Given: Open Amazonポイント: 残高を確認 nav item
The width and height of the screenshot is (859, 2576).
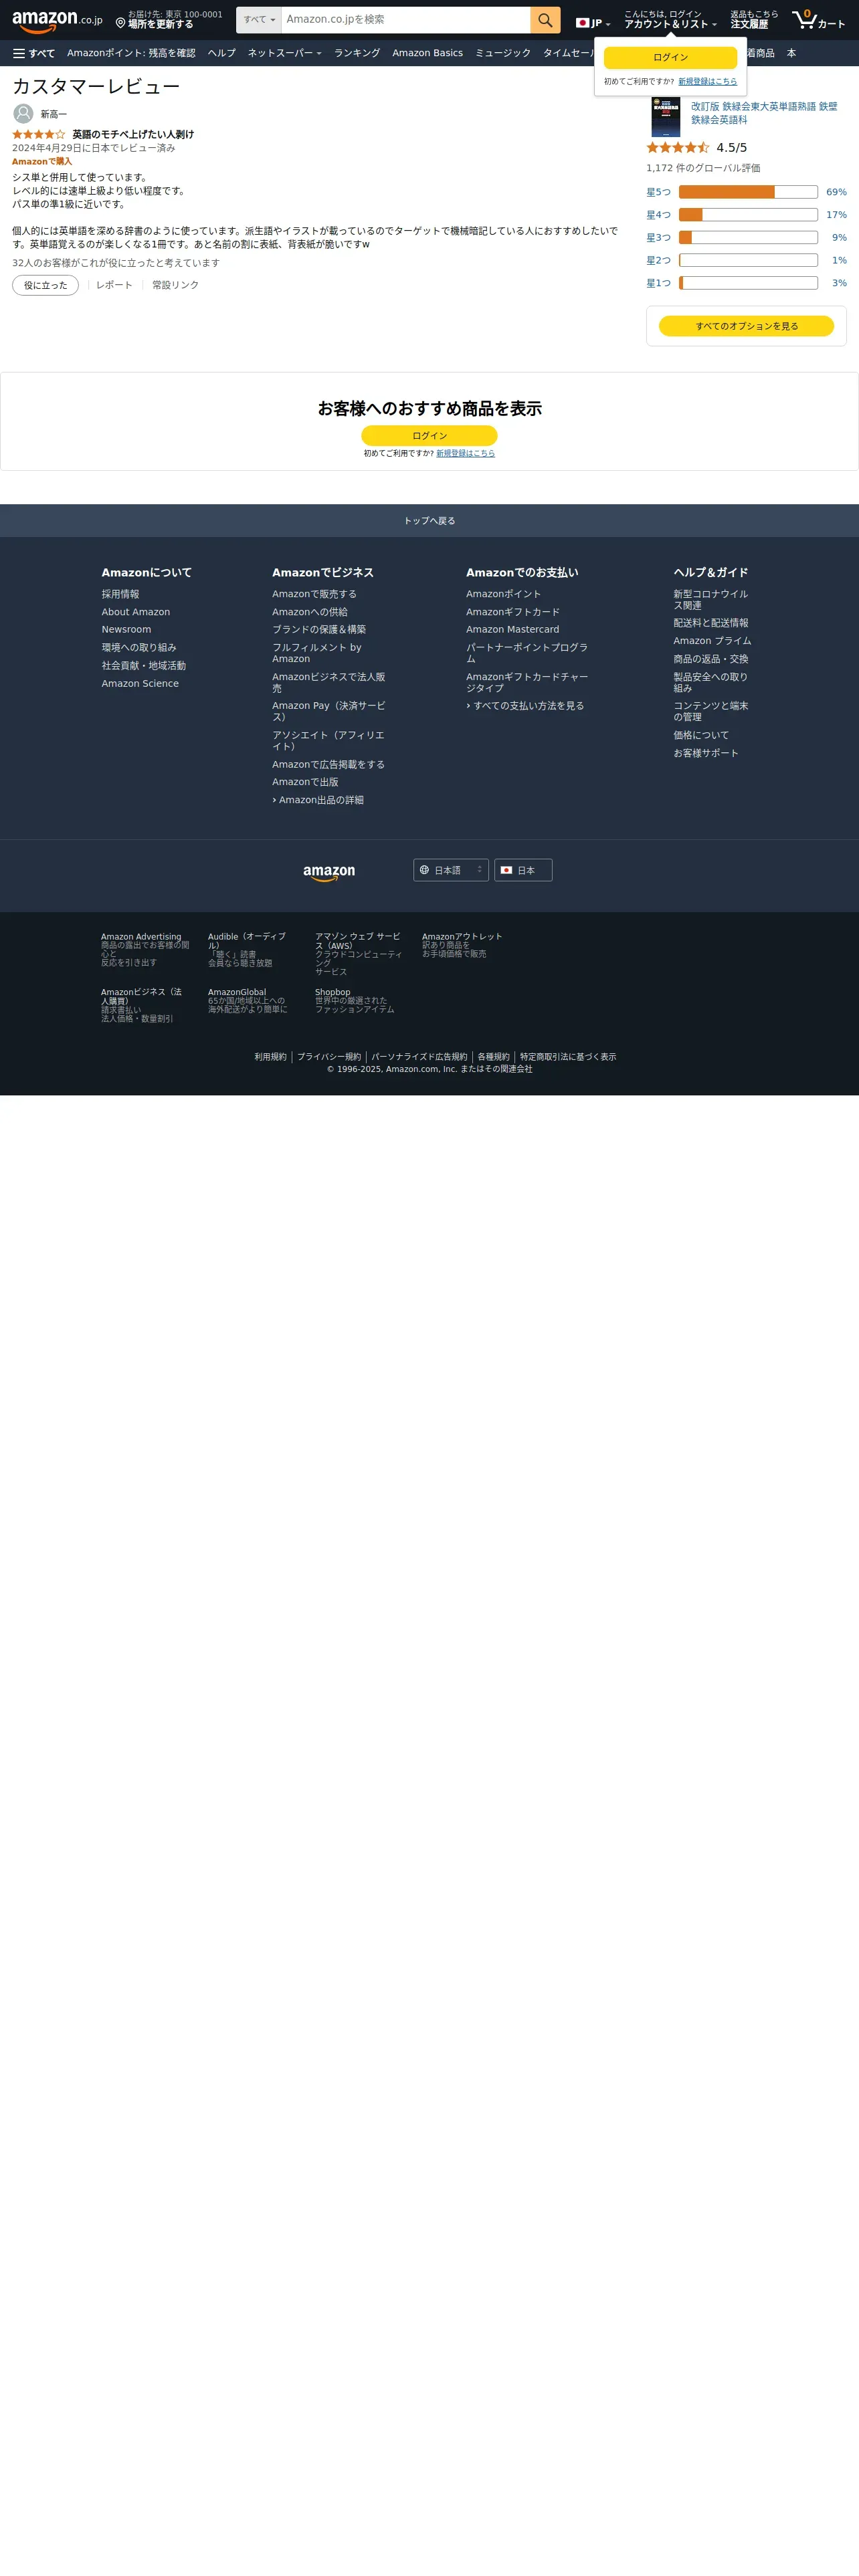Looking at the screenshot, I should [x=131, y=53].
